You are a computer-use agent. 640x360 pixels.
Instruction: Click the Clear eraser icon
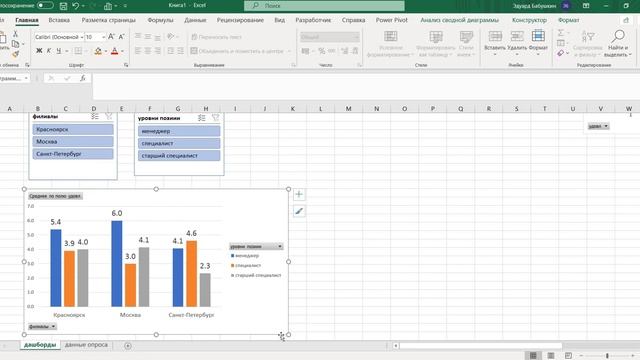point(561,53)
